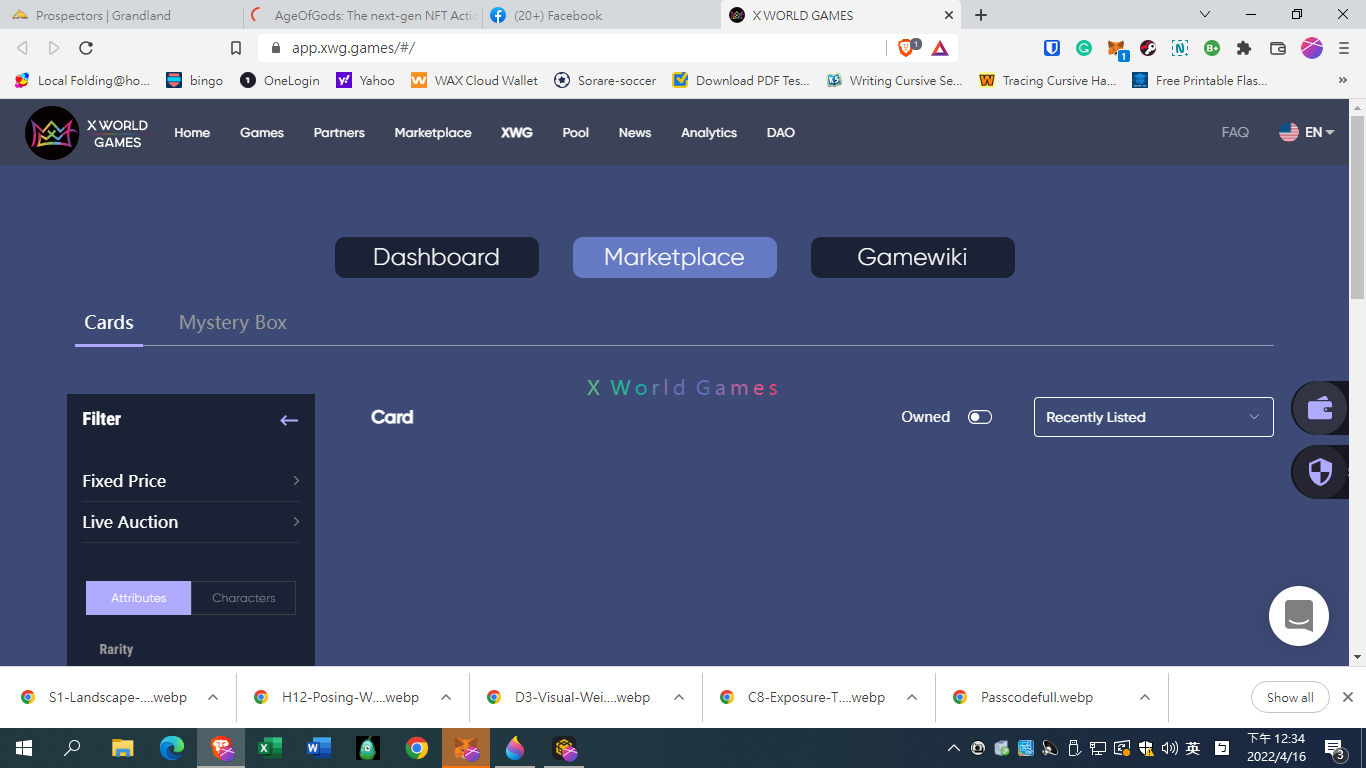Open a new browser tab
This screenshot has height=768, width=1366.
tap(981, 15)
